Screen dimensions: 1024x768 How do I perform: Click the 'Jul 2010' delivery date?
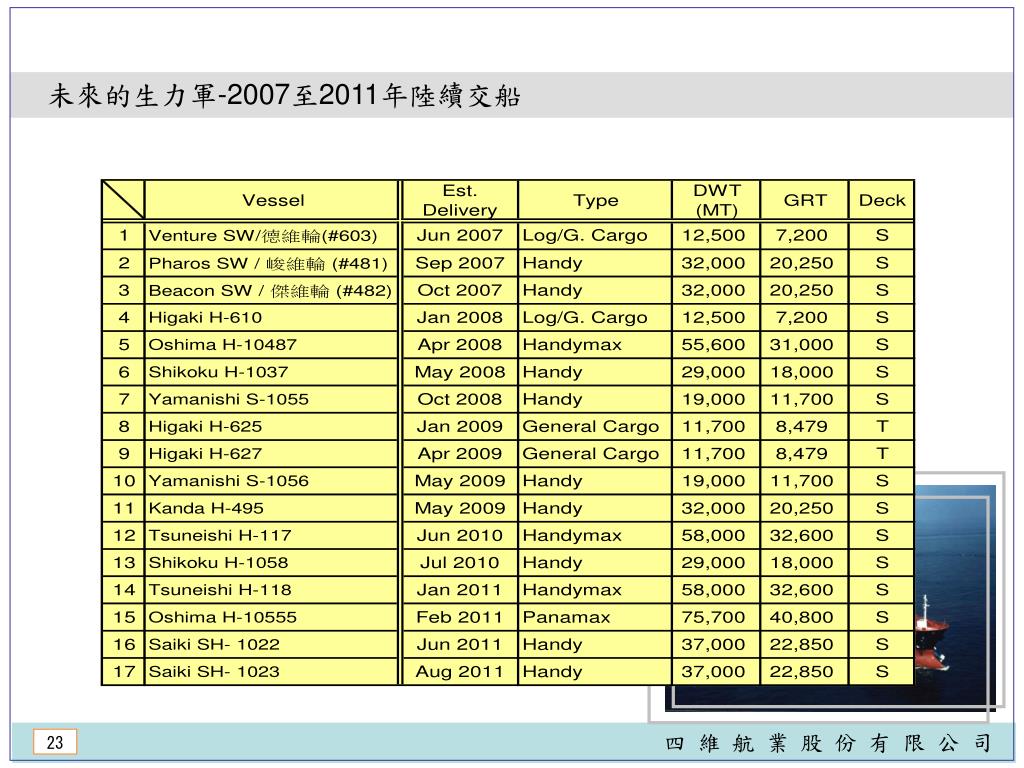(x=460, y=562)
